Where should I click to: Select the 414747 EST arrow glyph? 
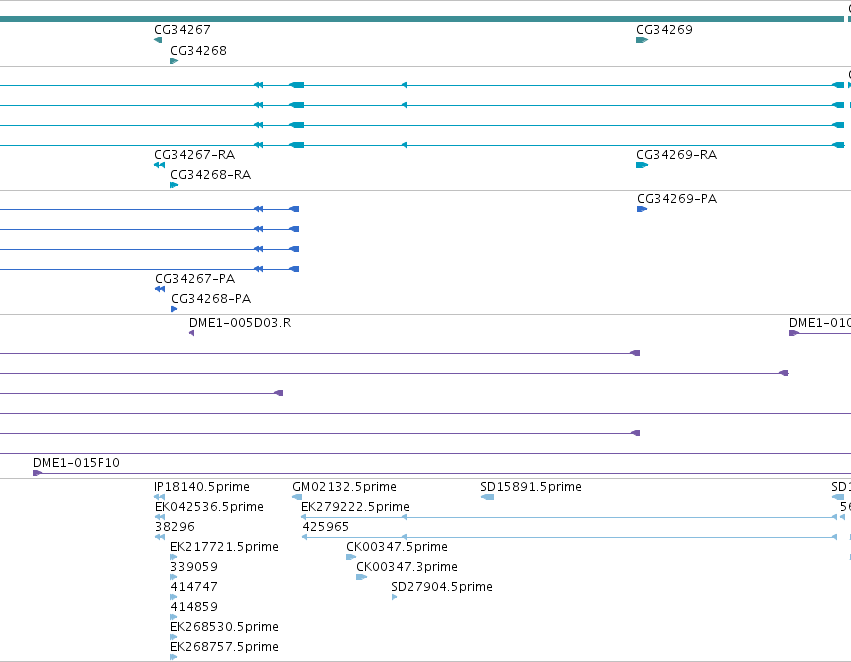[x=174, y=597]
